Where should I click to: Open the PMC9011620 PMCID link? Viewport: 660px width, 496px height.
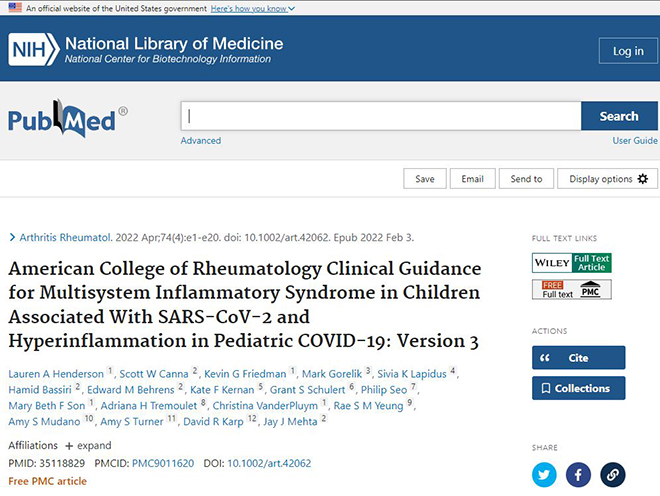[x=163, y=464]
